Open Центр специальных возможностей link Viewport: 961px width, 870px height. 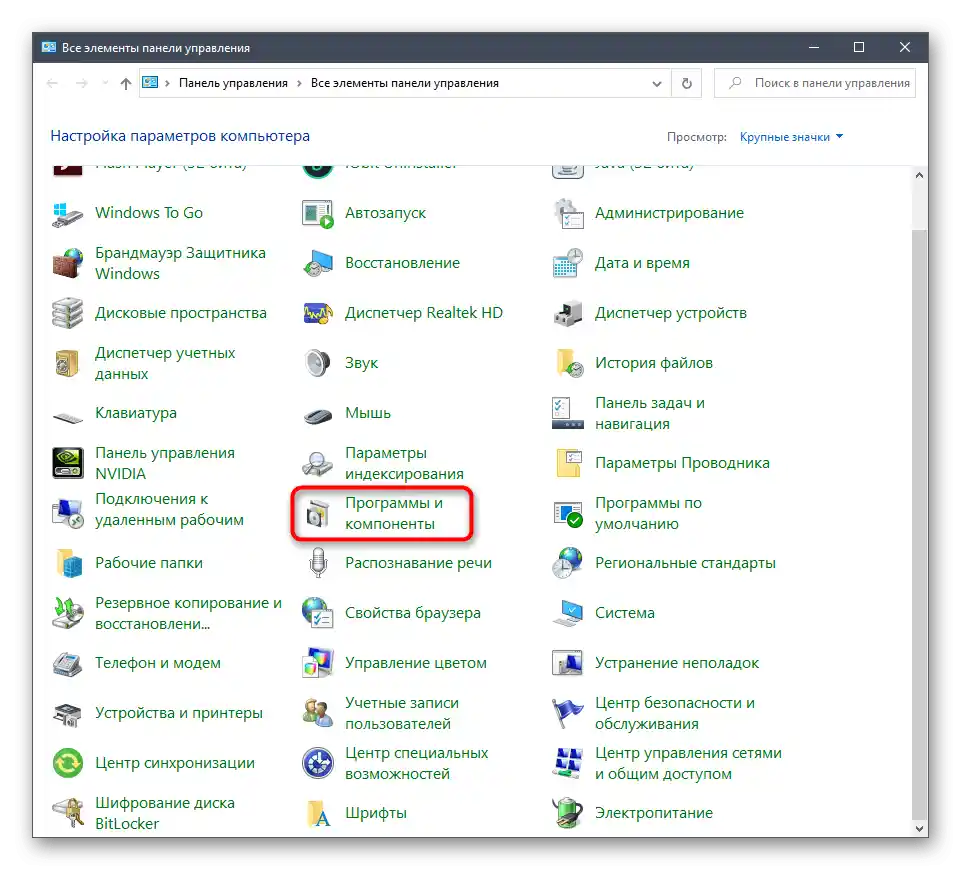416,763
